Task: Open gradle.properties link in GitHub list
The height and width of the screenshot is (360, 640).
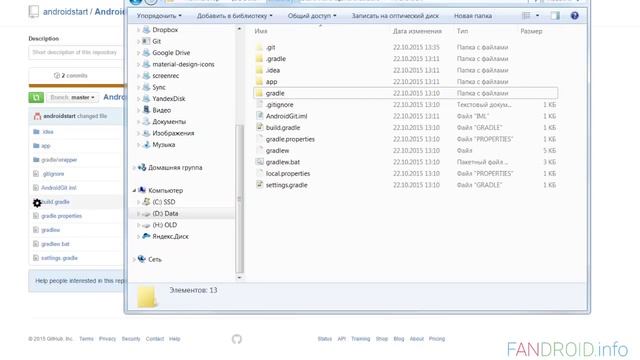Action: [62, 216]
